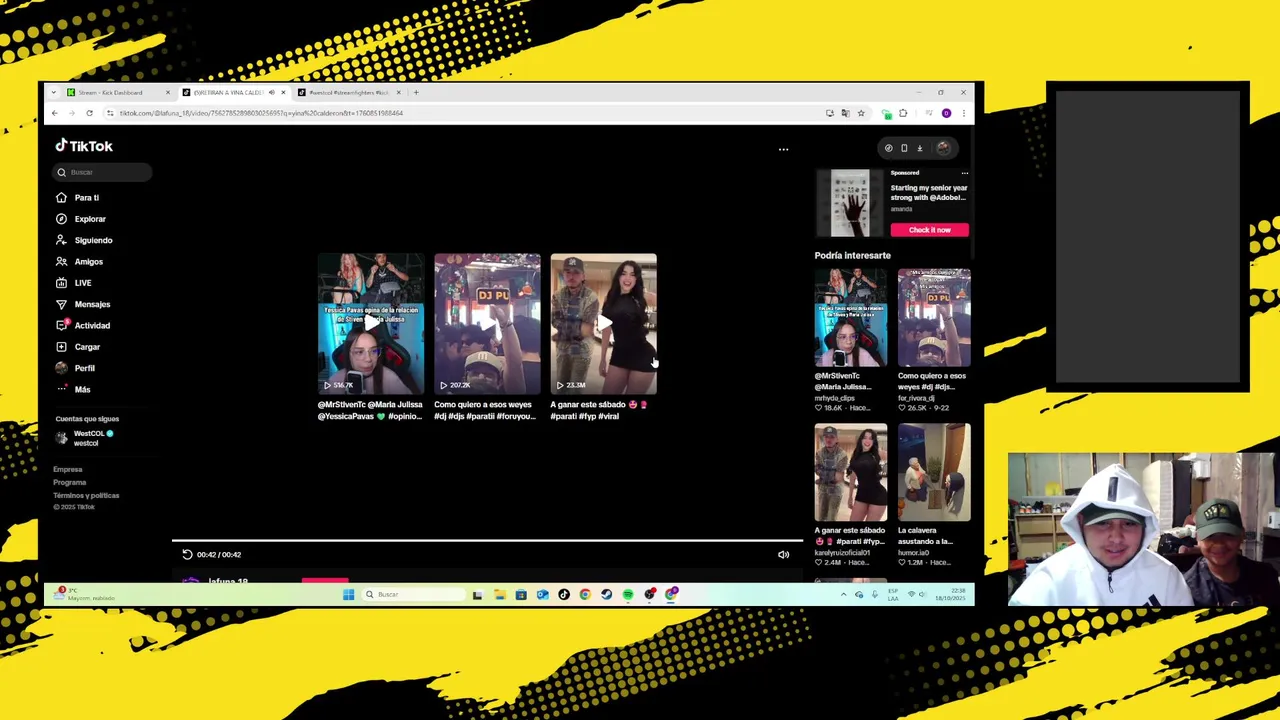The image size is (1280, 720).
Task: Open the sponsored ad options dots
Action: click(964, 173)
